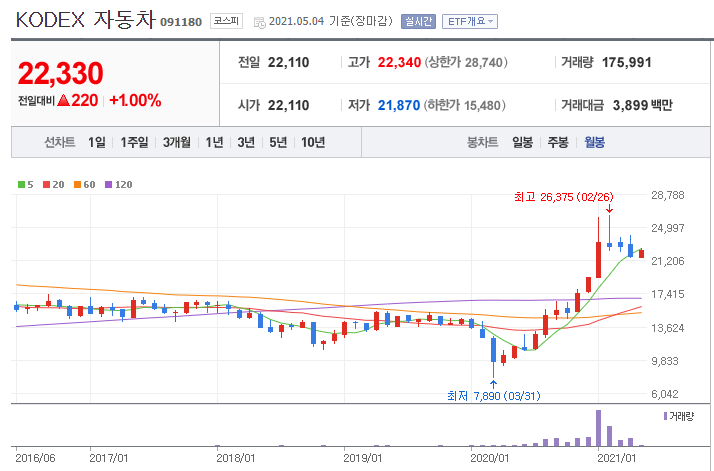The height and width of the screenshot is (471, 714).
Task: Click the 21,206 y-axis label
Action: coord(668,261)
